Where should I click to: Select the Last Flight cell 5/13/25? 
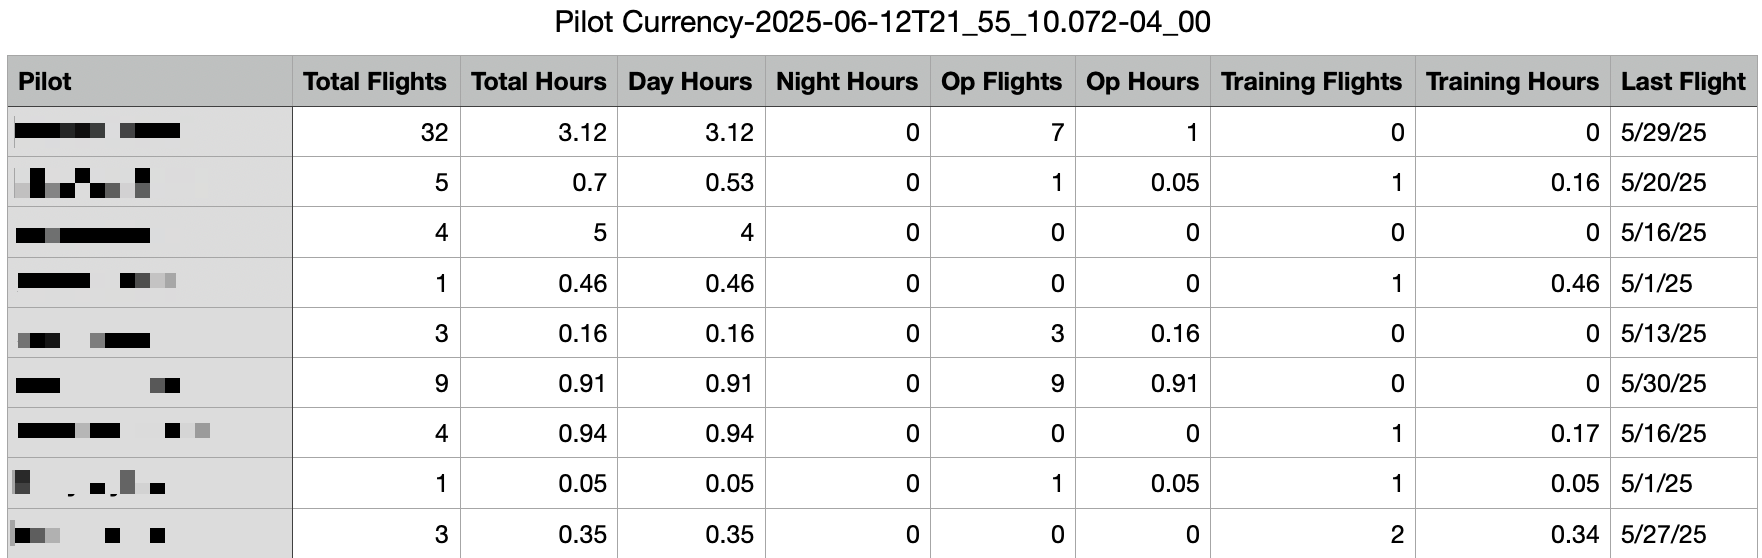pos(1684,333)
